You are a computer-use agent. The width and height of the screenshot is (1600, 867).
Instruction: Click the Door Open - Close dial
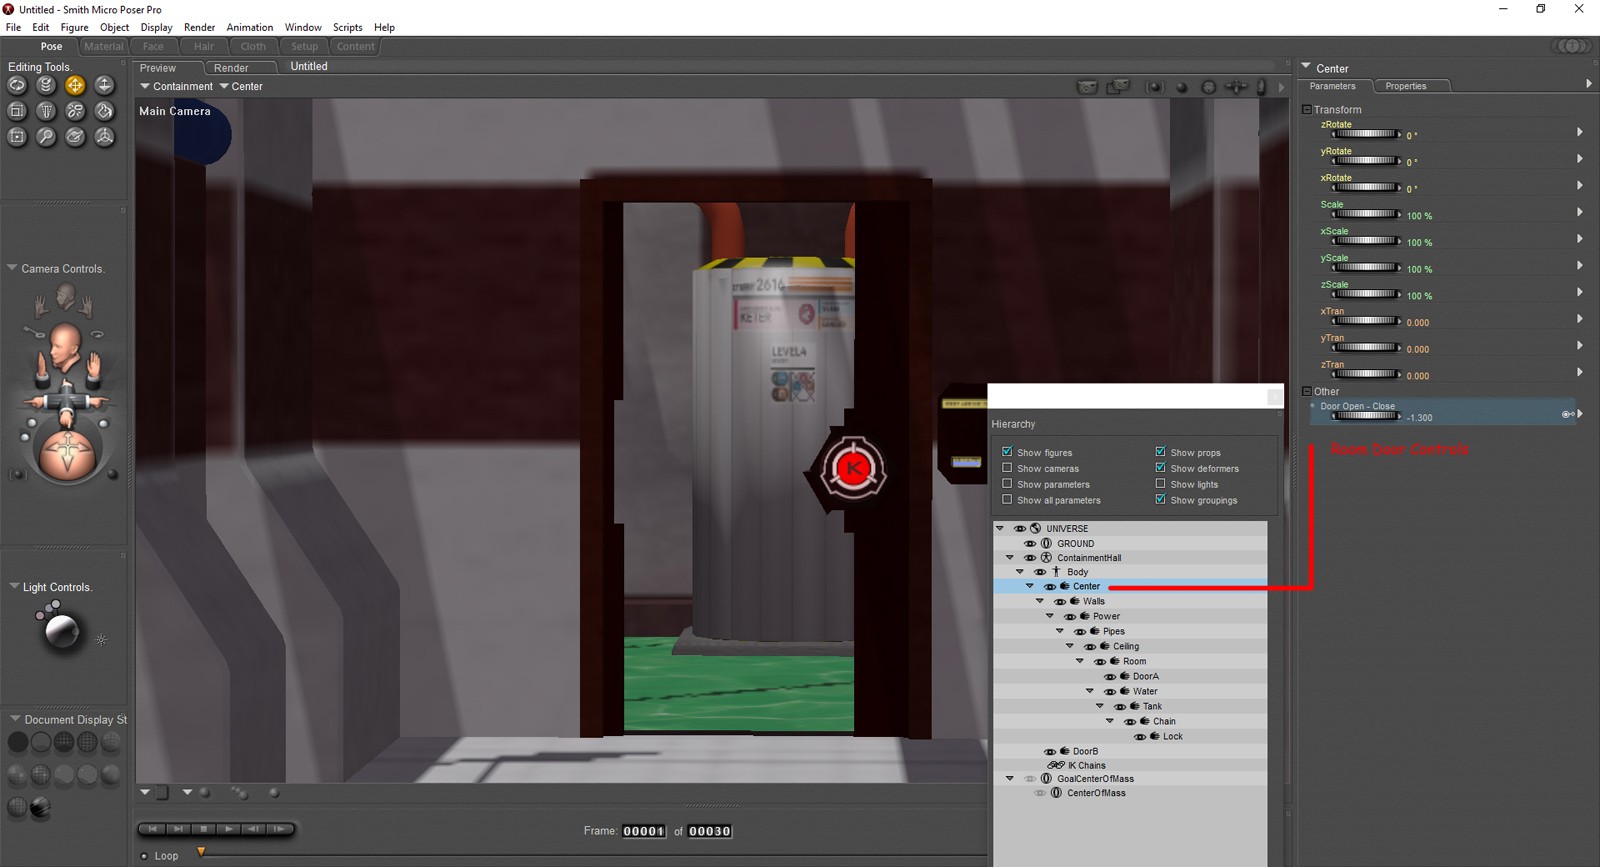(1366, 416)
